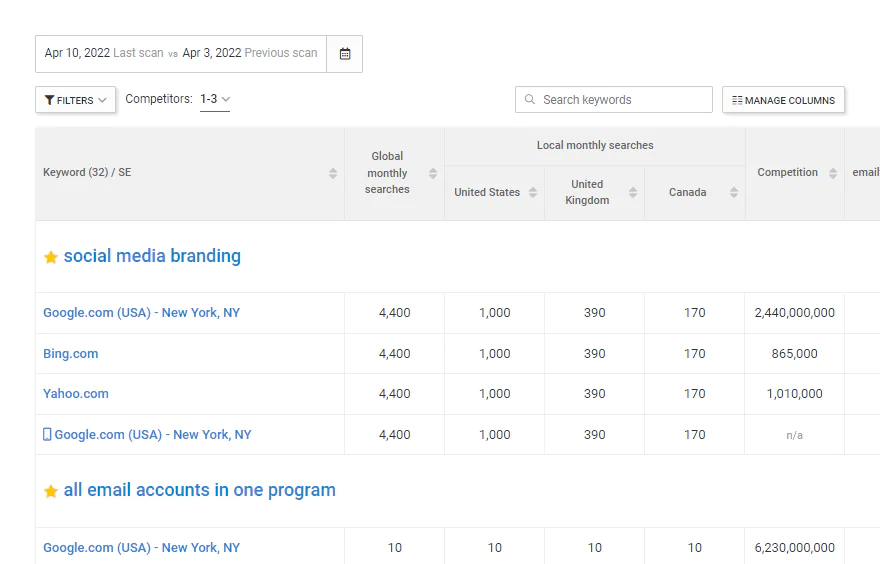Sort Global monthly searches column
The width and height of the screenshot is (880, 564).
click(433, 173)
